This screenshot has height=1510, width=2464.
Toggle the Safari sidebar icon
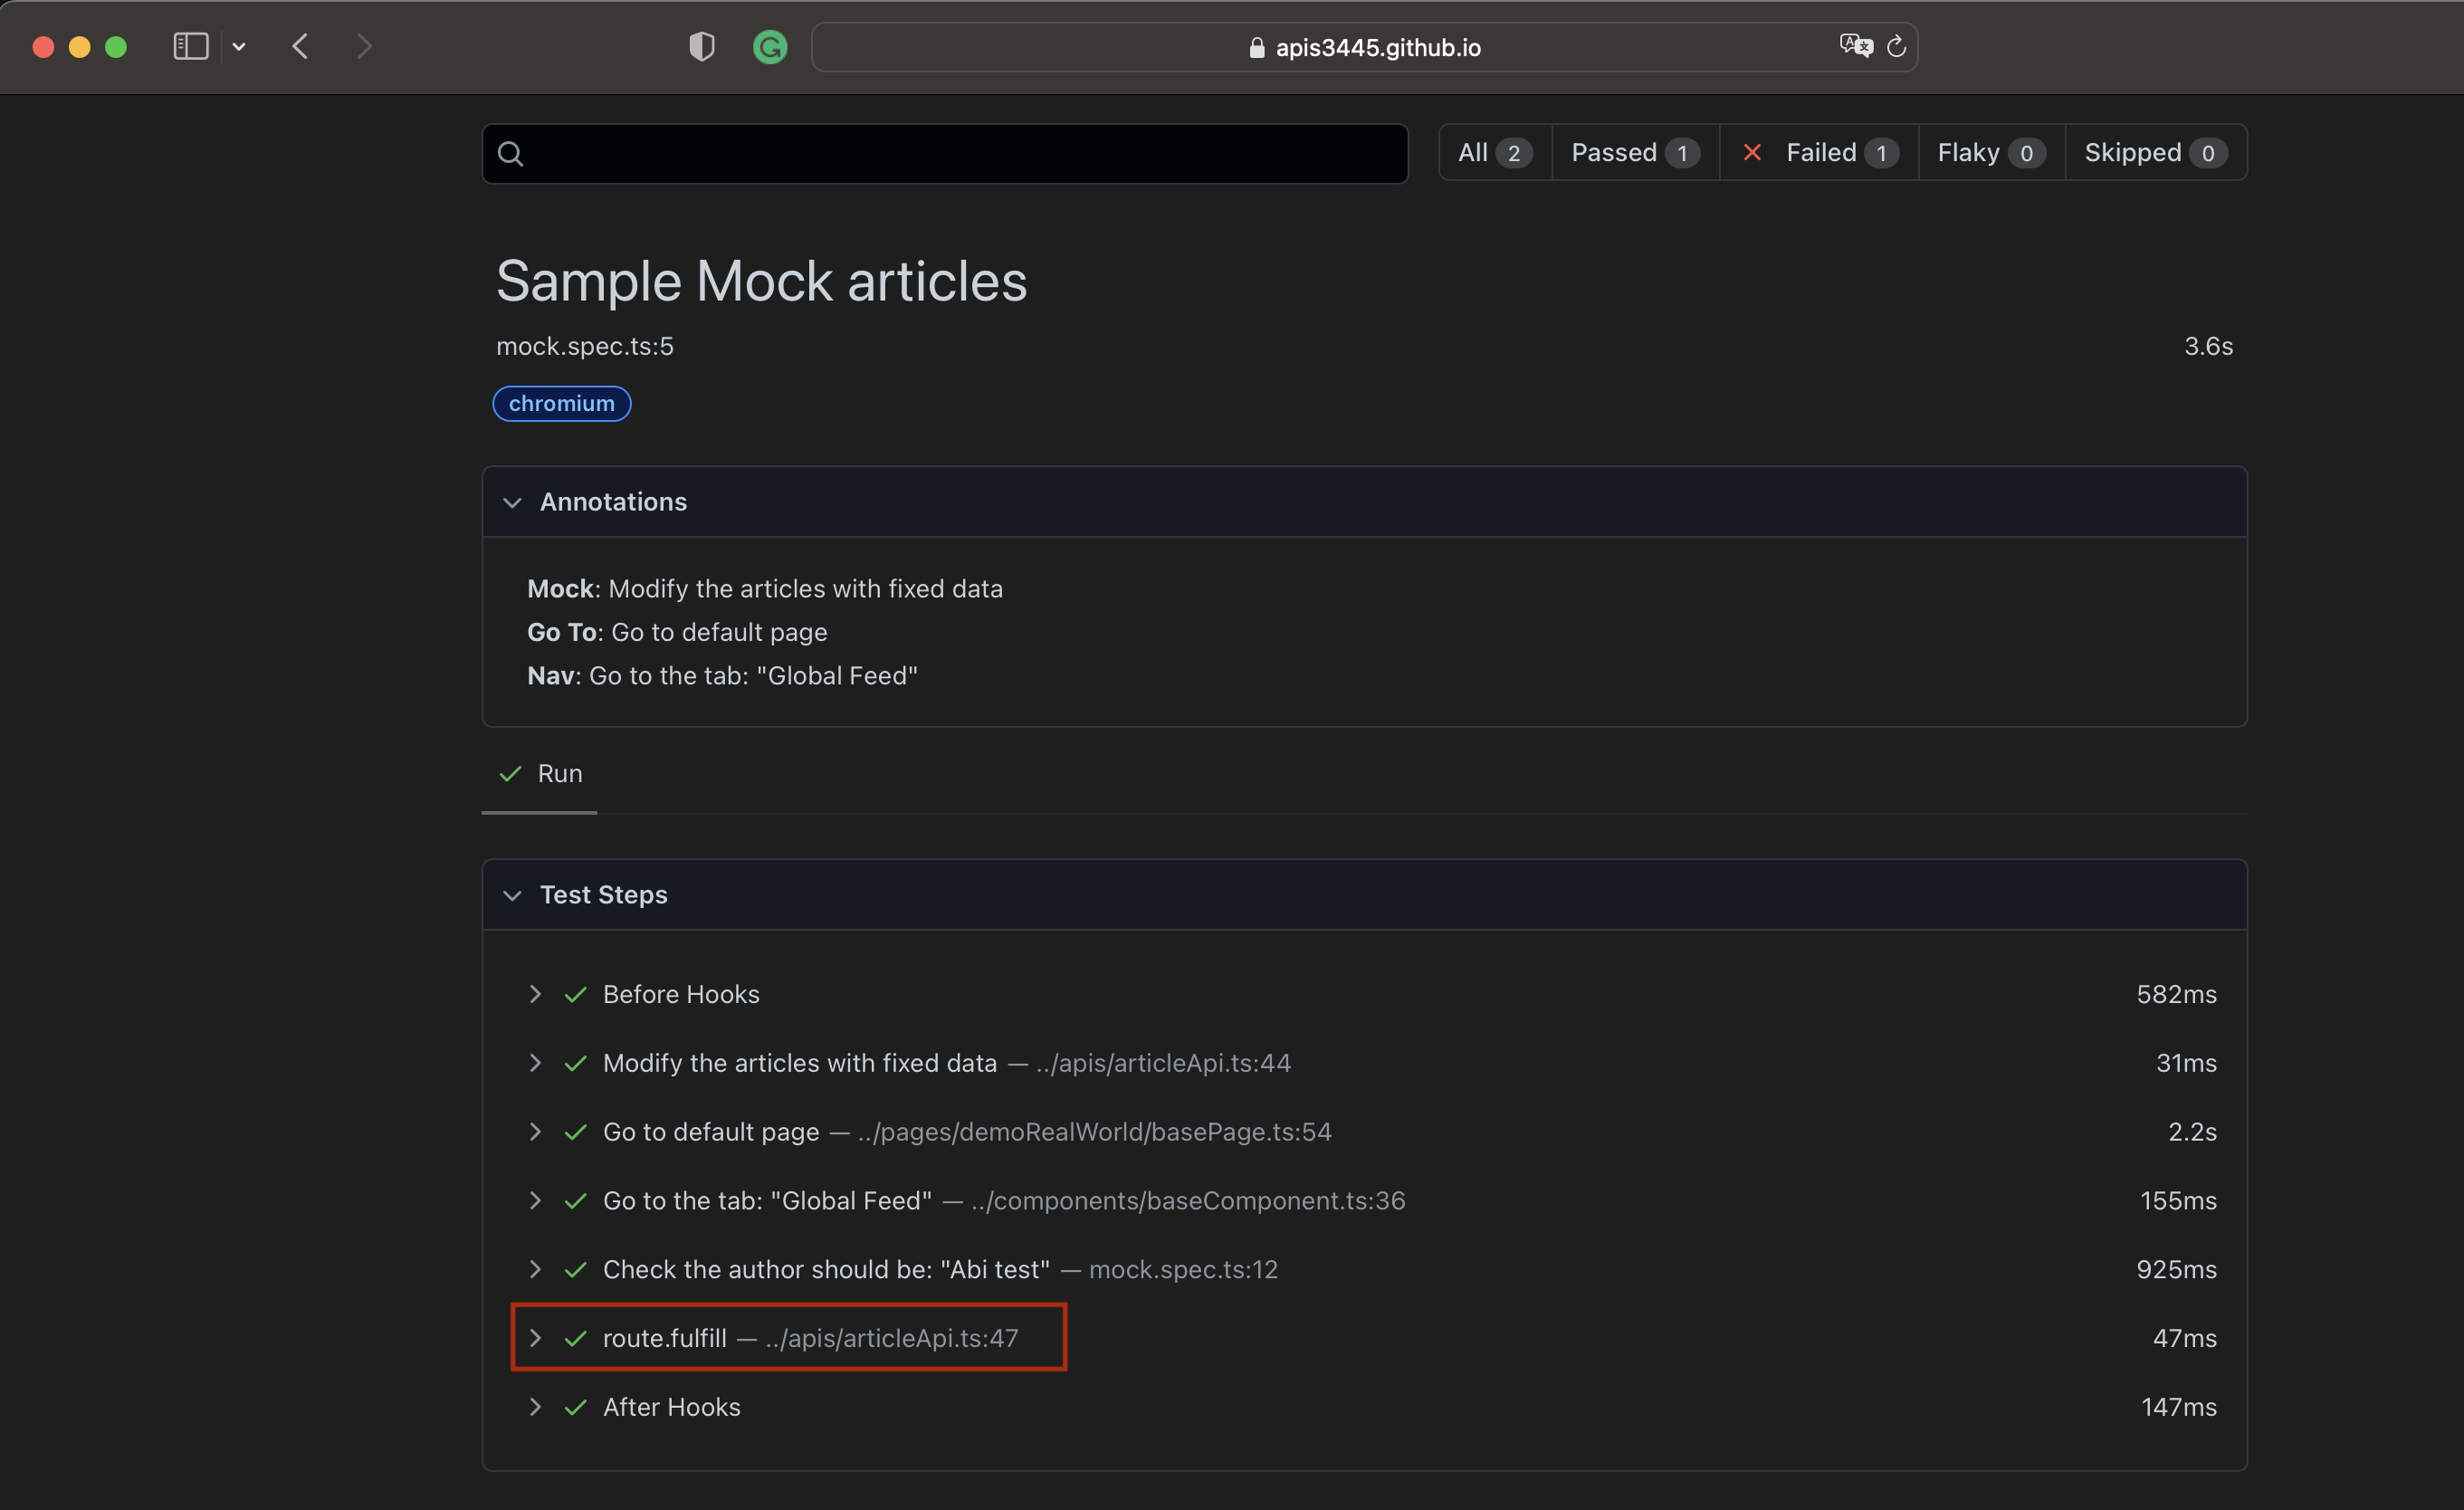190,46
